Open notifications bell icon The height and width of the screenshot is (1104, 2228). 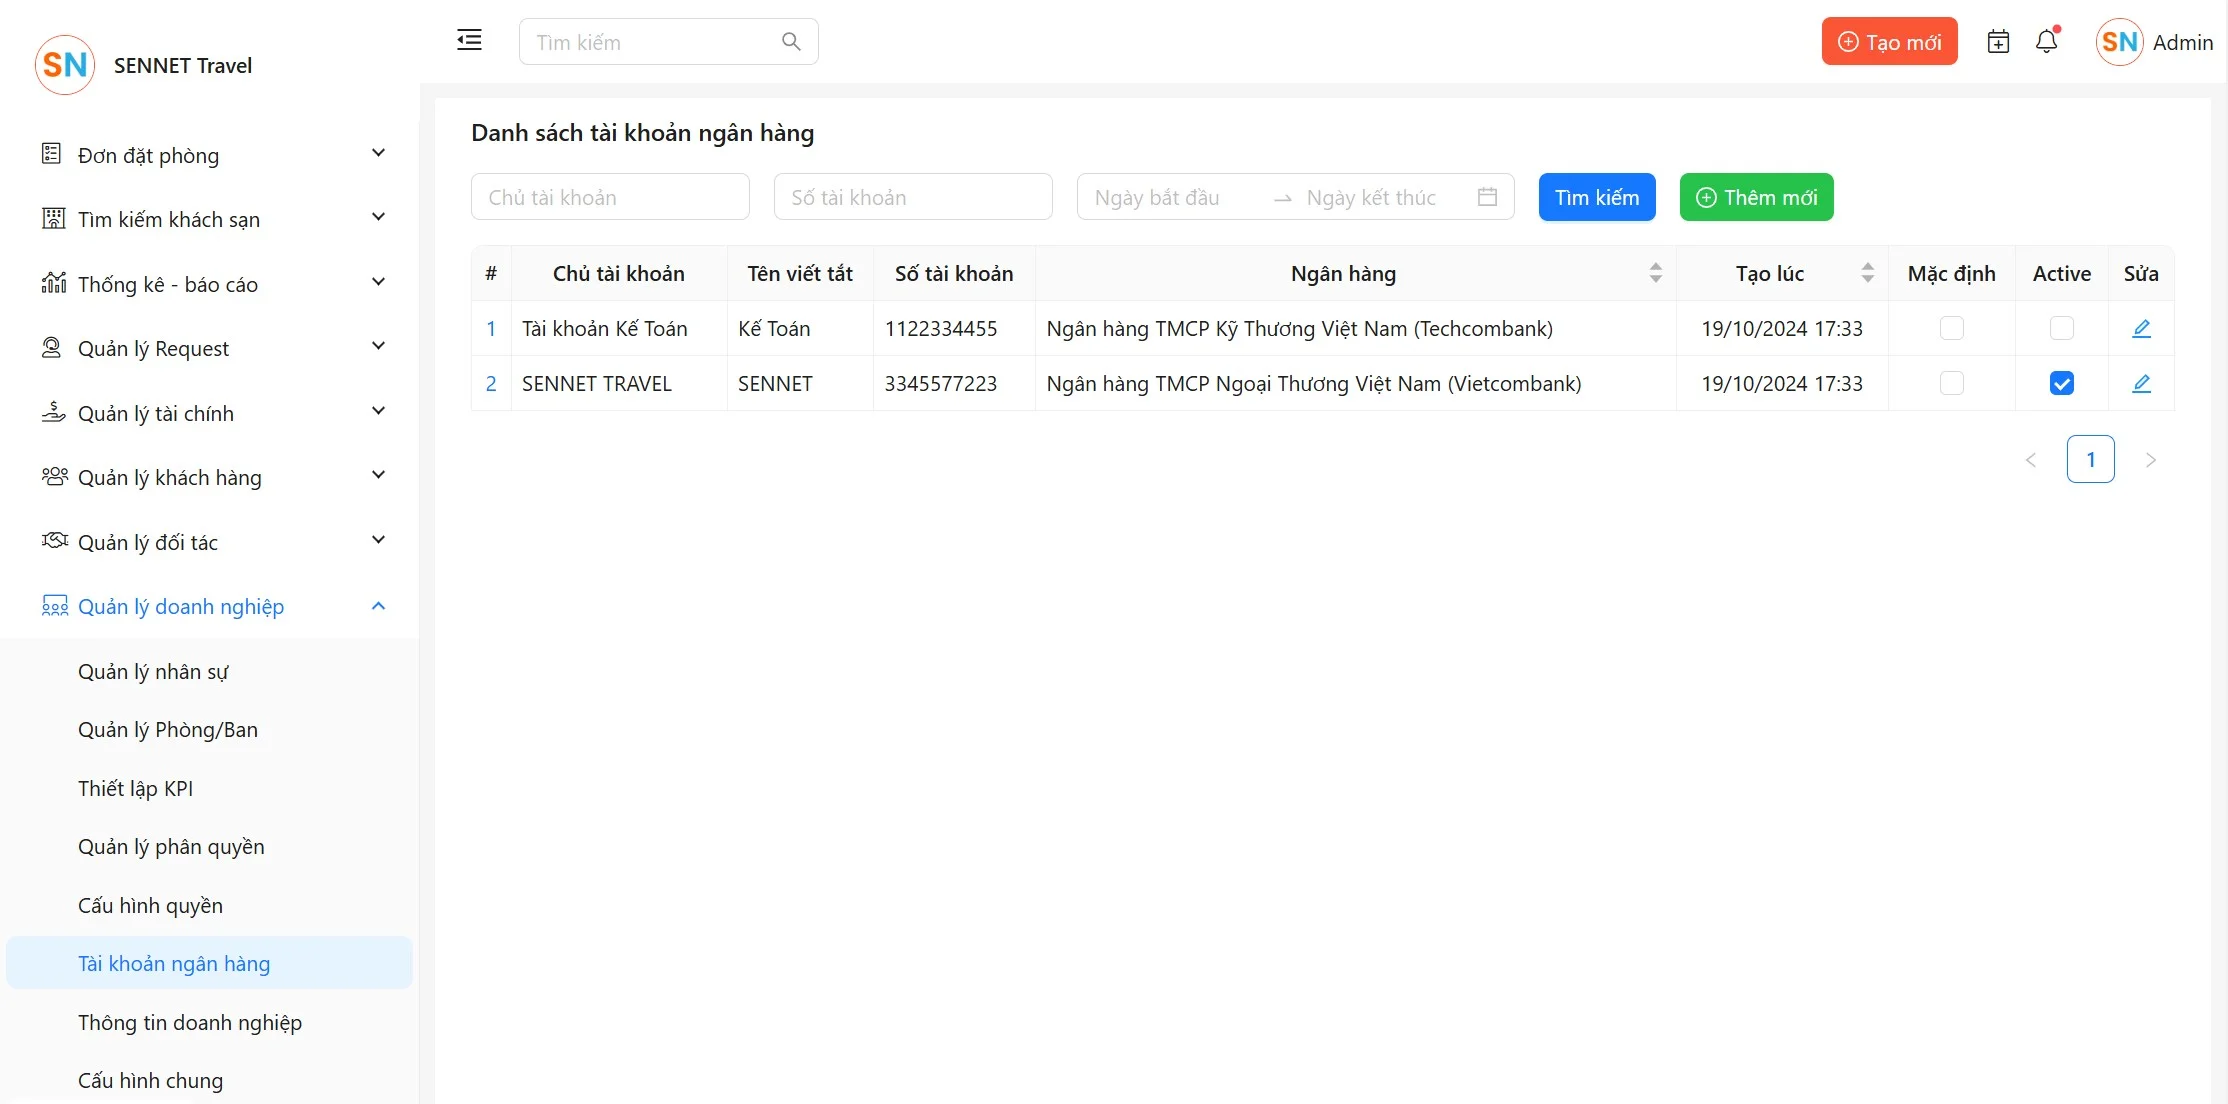2046,42
